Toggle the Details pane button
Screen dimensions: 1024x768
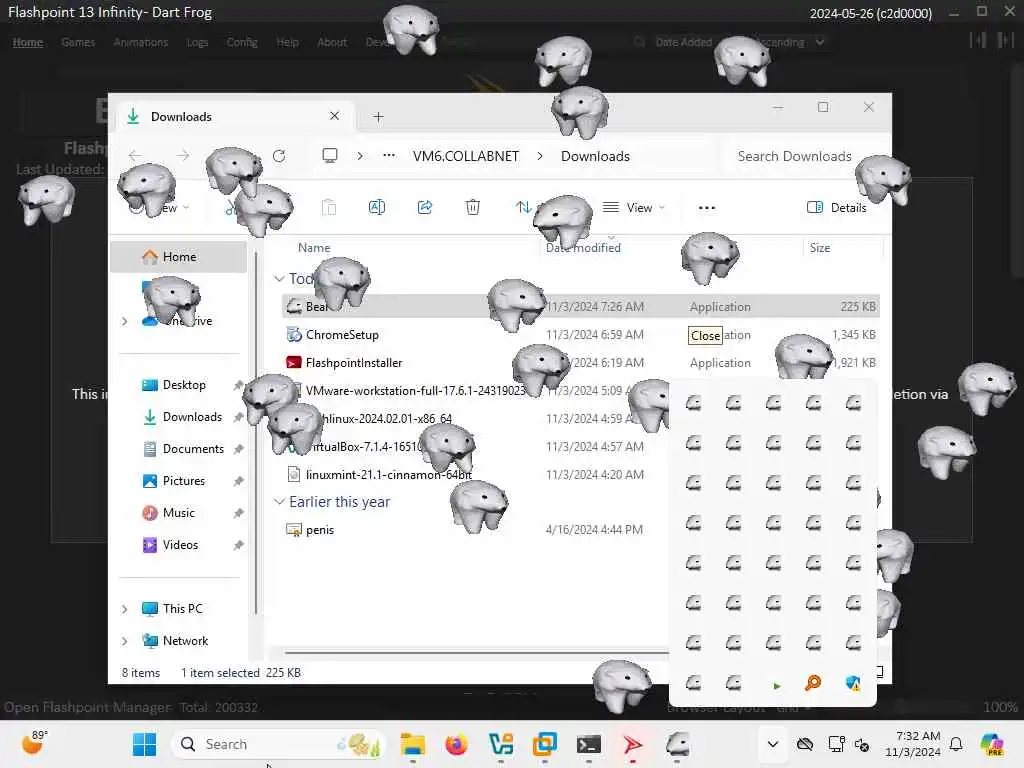point(837,208)
